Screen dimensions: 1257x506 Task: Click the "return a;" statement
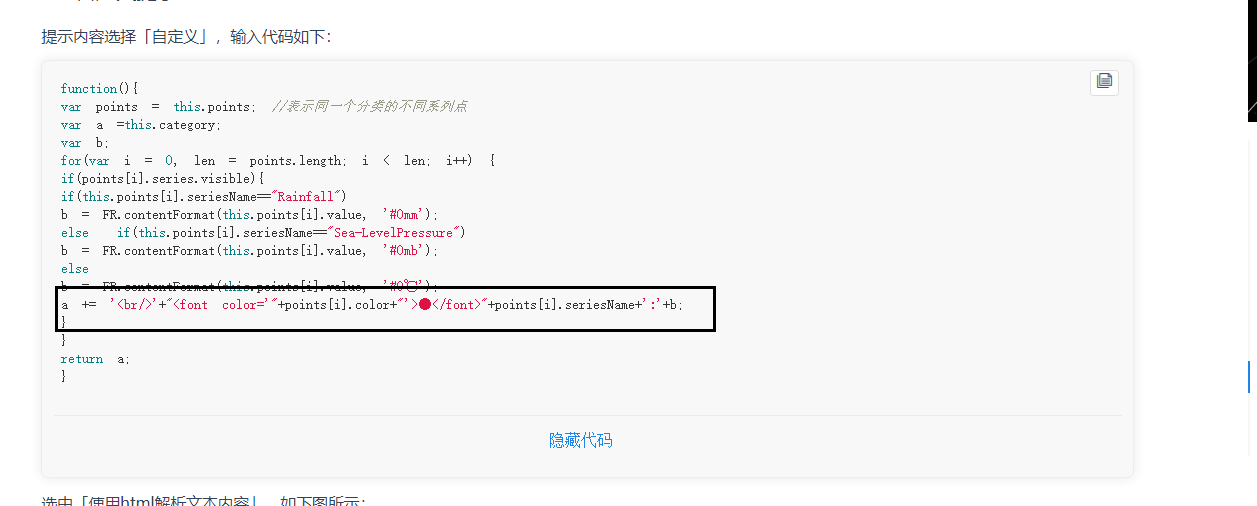(x=95, y=359)
